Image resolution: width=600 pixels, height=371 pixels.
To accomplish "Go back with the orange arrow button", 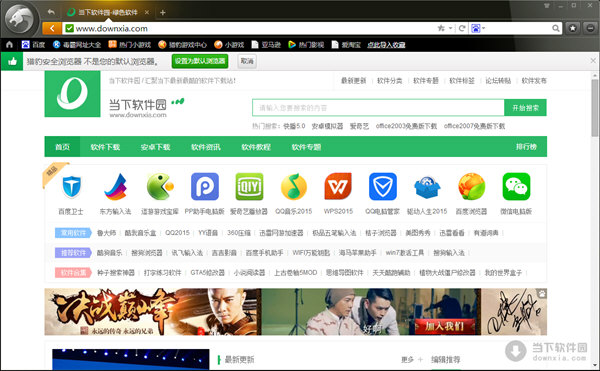I will 52,28.
